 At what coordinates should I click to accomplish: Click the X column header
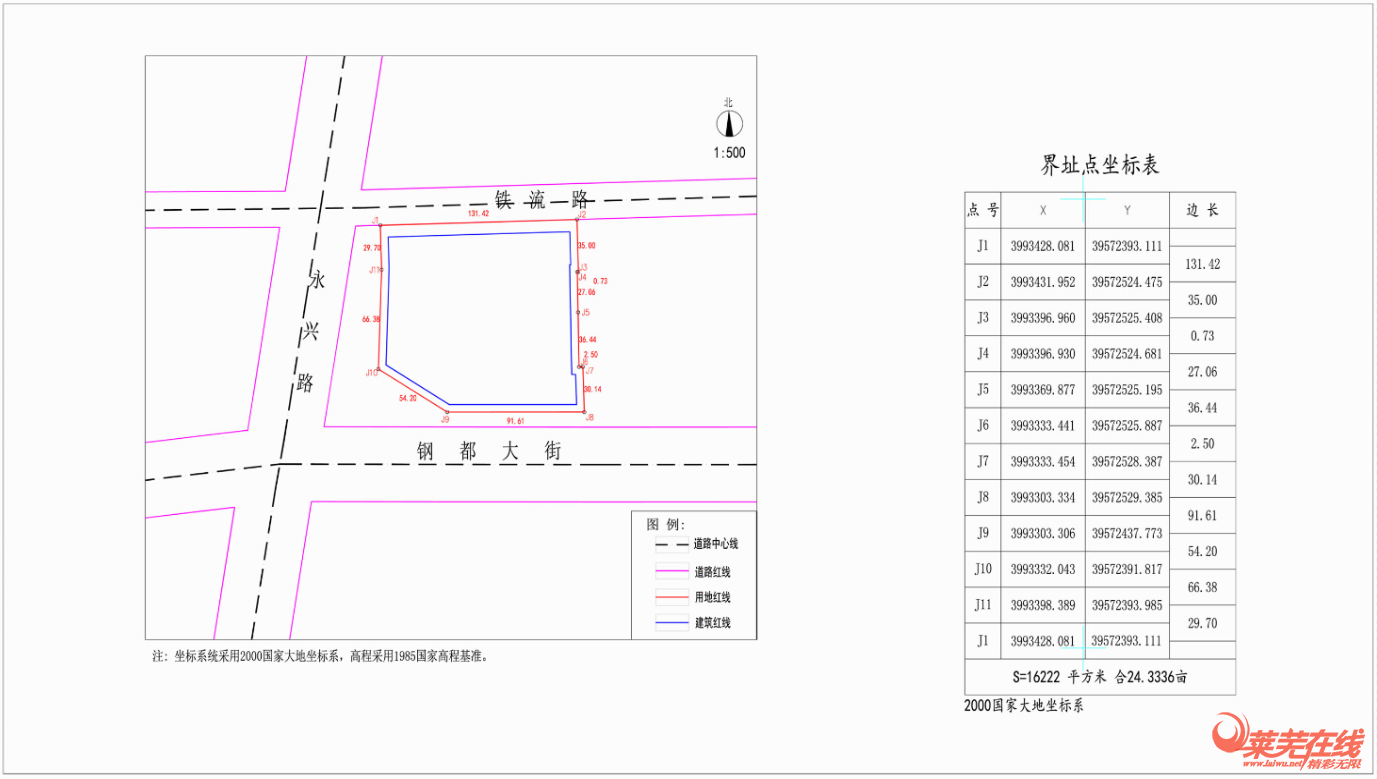coord(1043,210)
